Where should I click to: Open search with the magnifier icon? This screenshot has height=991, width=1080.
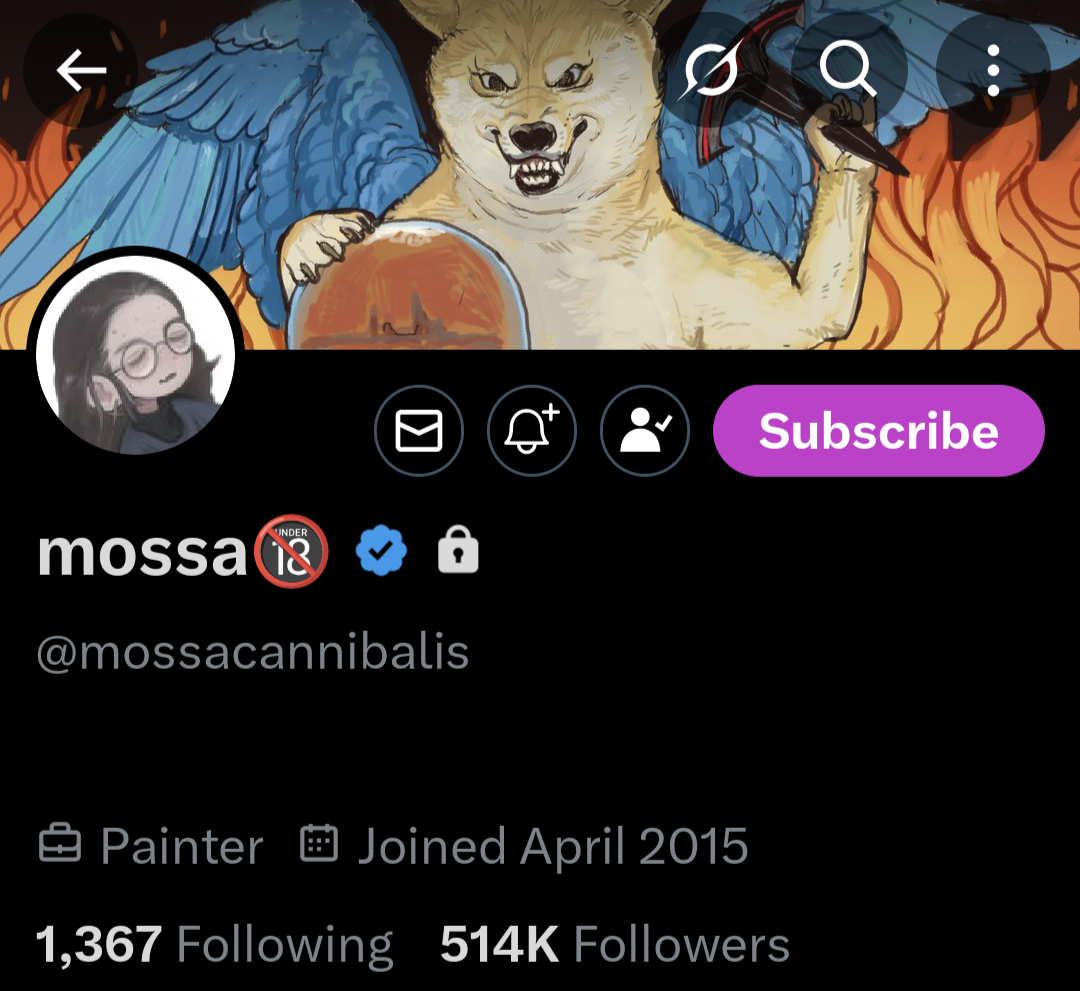849,70
